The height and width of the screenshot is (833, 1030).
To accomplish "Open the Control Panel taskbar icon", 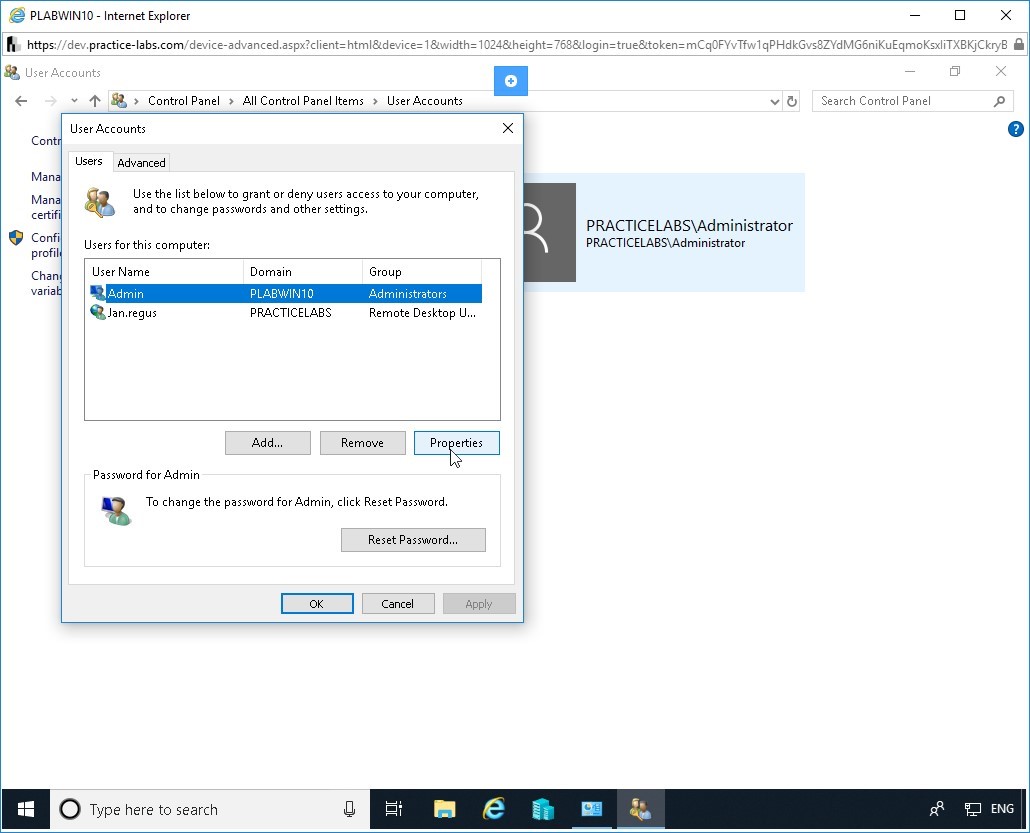I will 592,809.
